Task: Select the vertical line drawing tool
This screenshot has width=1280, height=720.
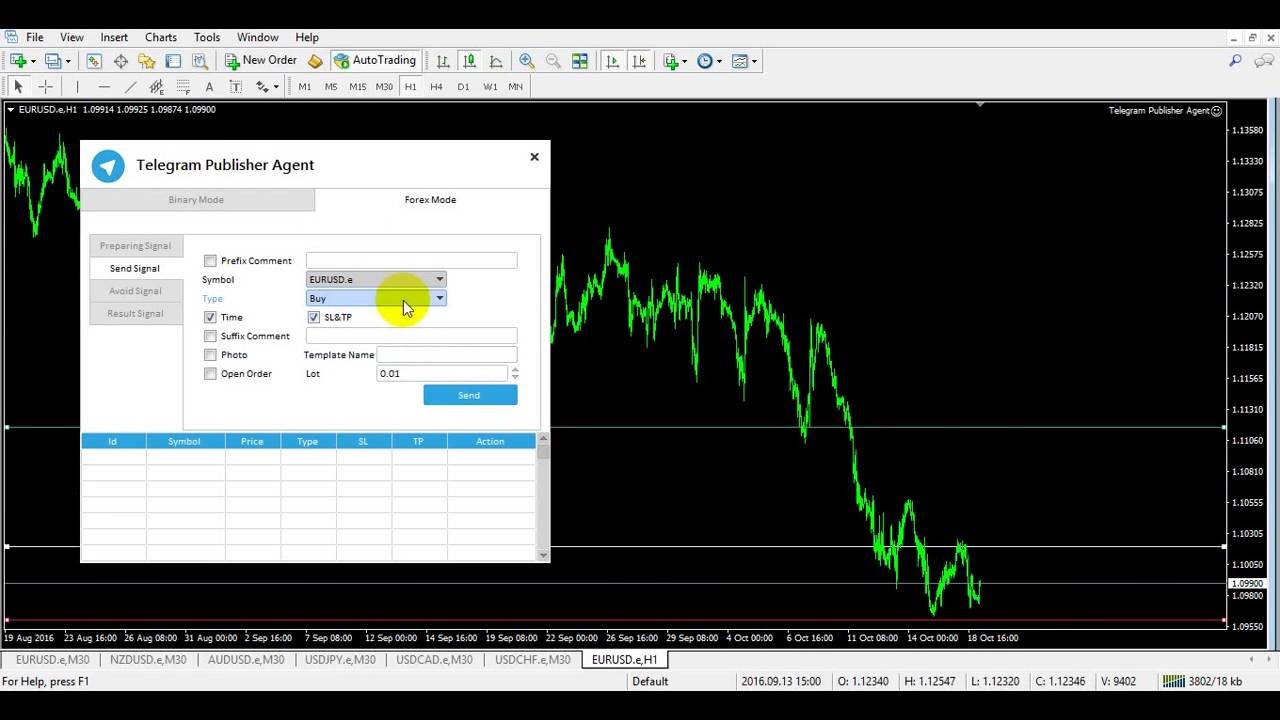Action: [x=77, y=87]
